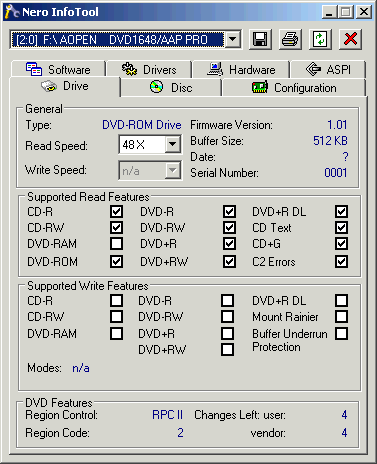Click the RPC II region control value
Image resolution: width=377 pixels, height=464 pixels.
coord(167,415)
